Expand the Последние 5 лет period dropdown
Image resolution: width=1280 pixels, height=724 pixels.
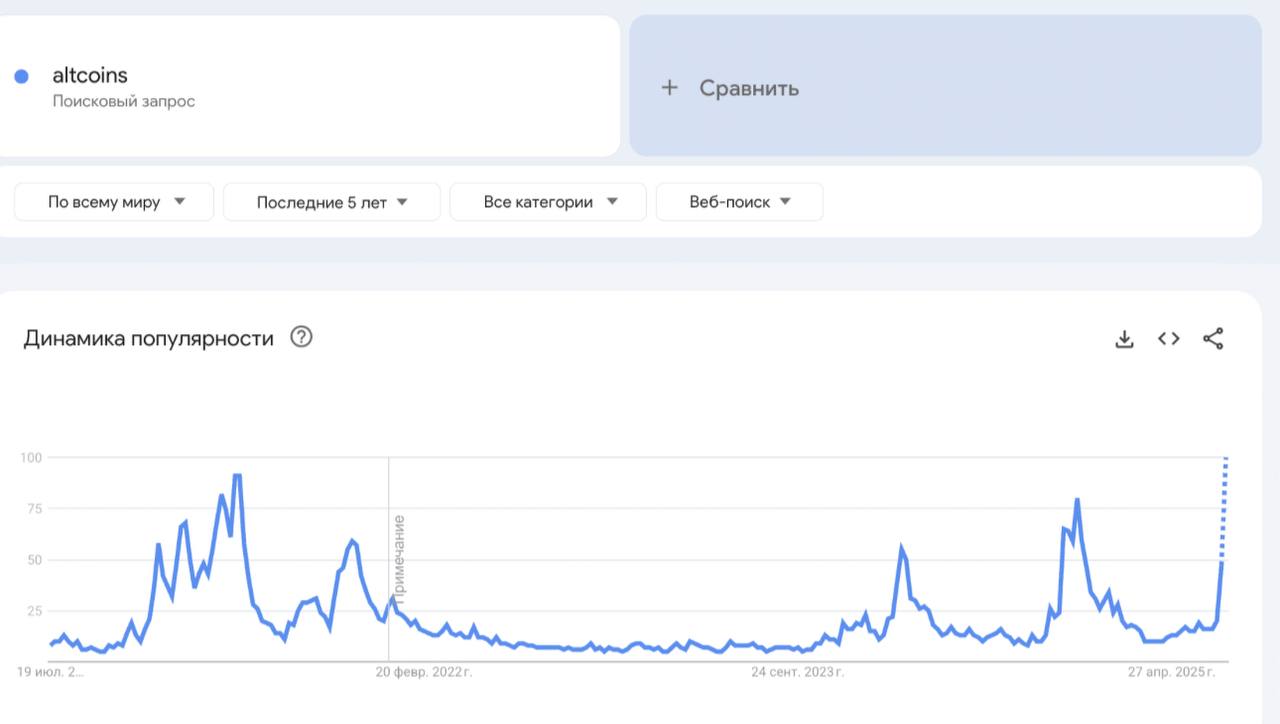point(332,202)
